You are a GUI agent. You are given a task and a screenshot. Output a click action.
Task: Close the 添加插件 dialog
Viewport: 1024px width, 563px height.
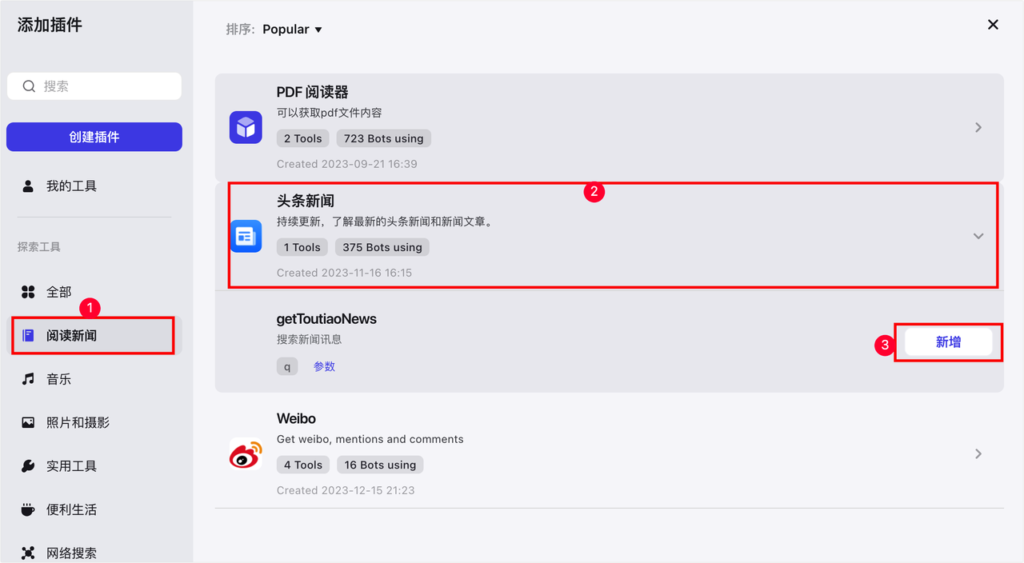point(993,25)
